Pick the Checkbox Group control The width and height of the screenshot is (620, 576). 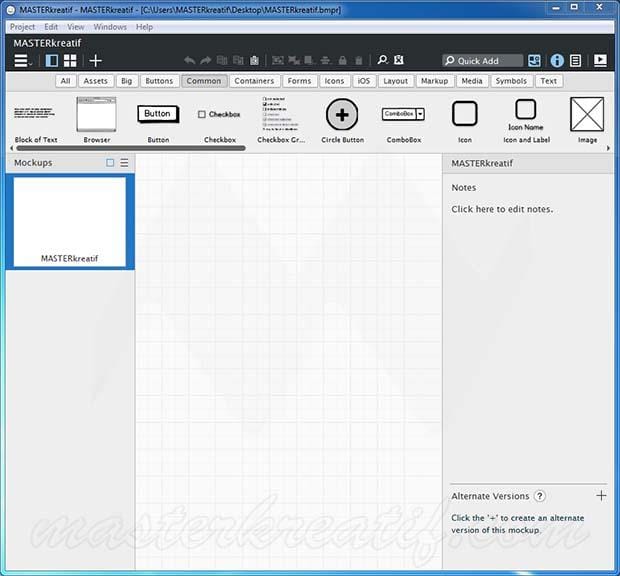pyautogui.click(x=281, y=120)
